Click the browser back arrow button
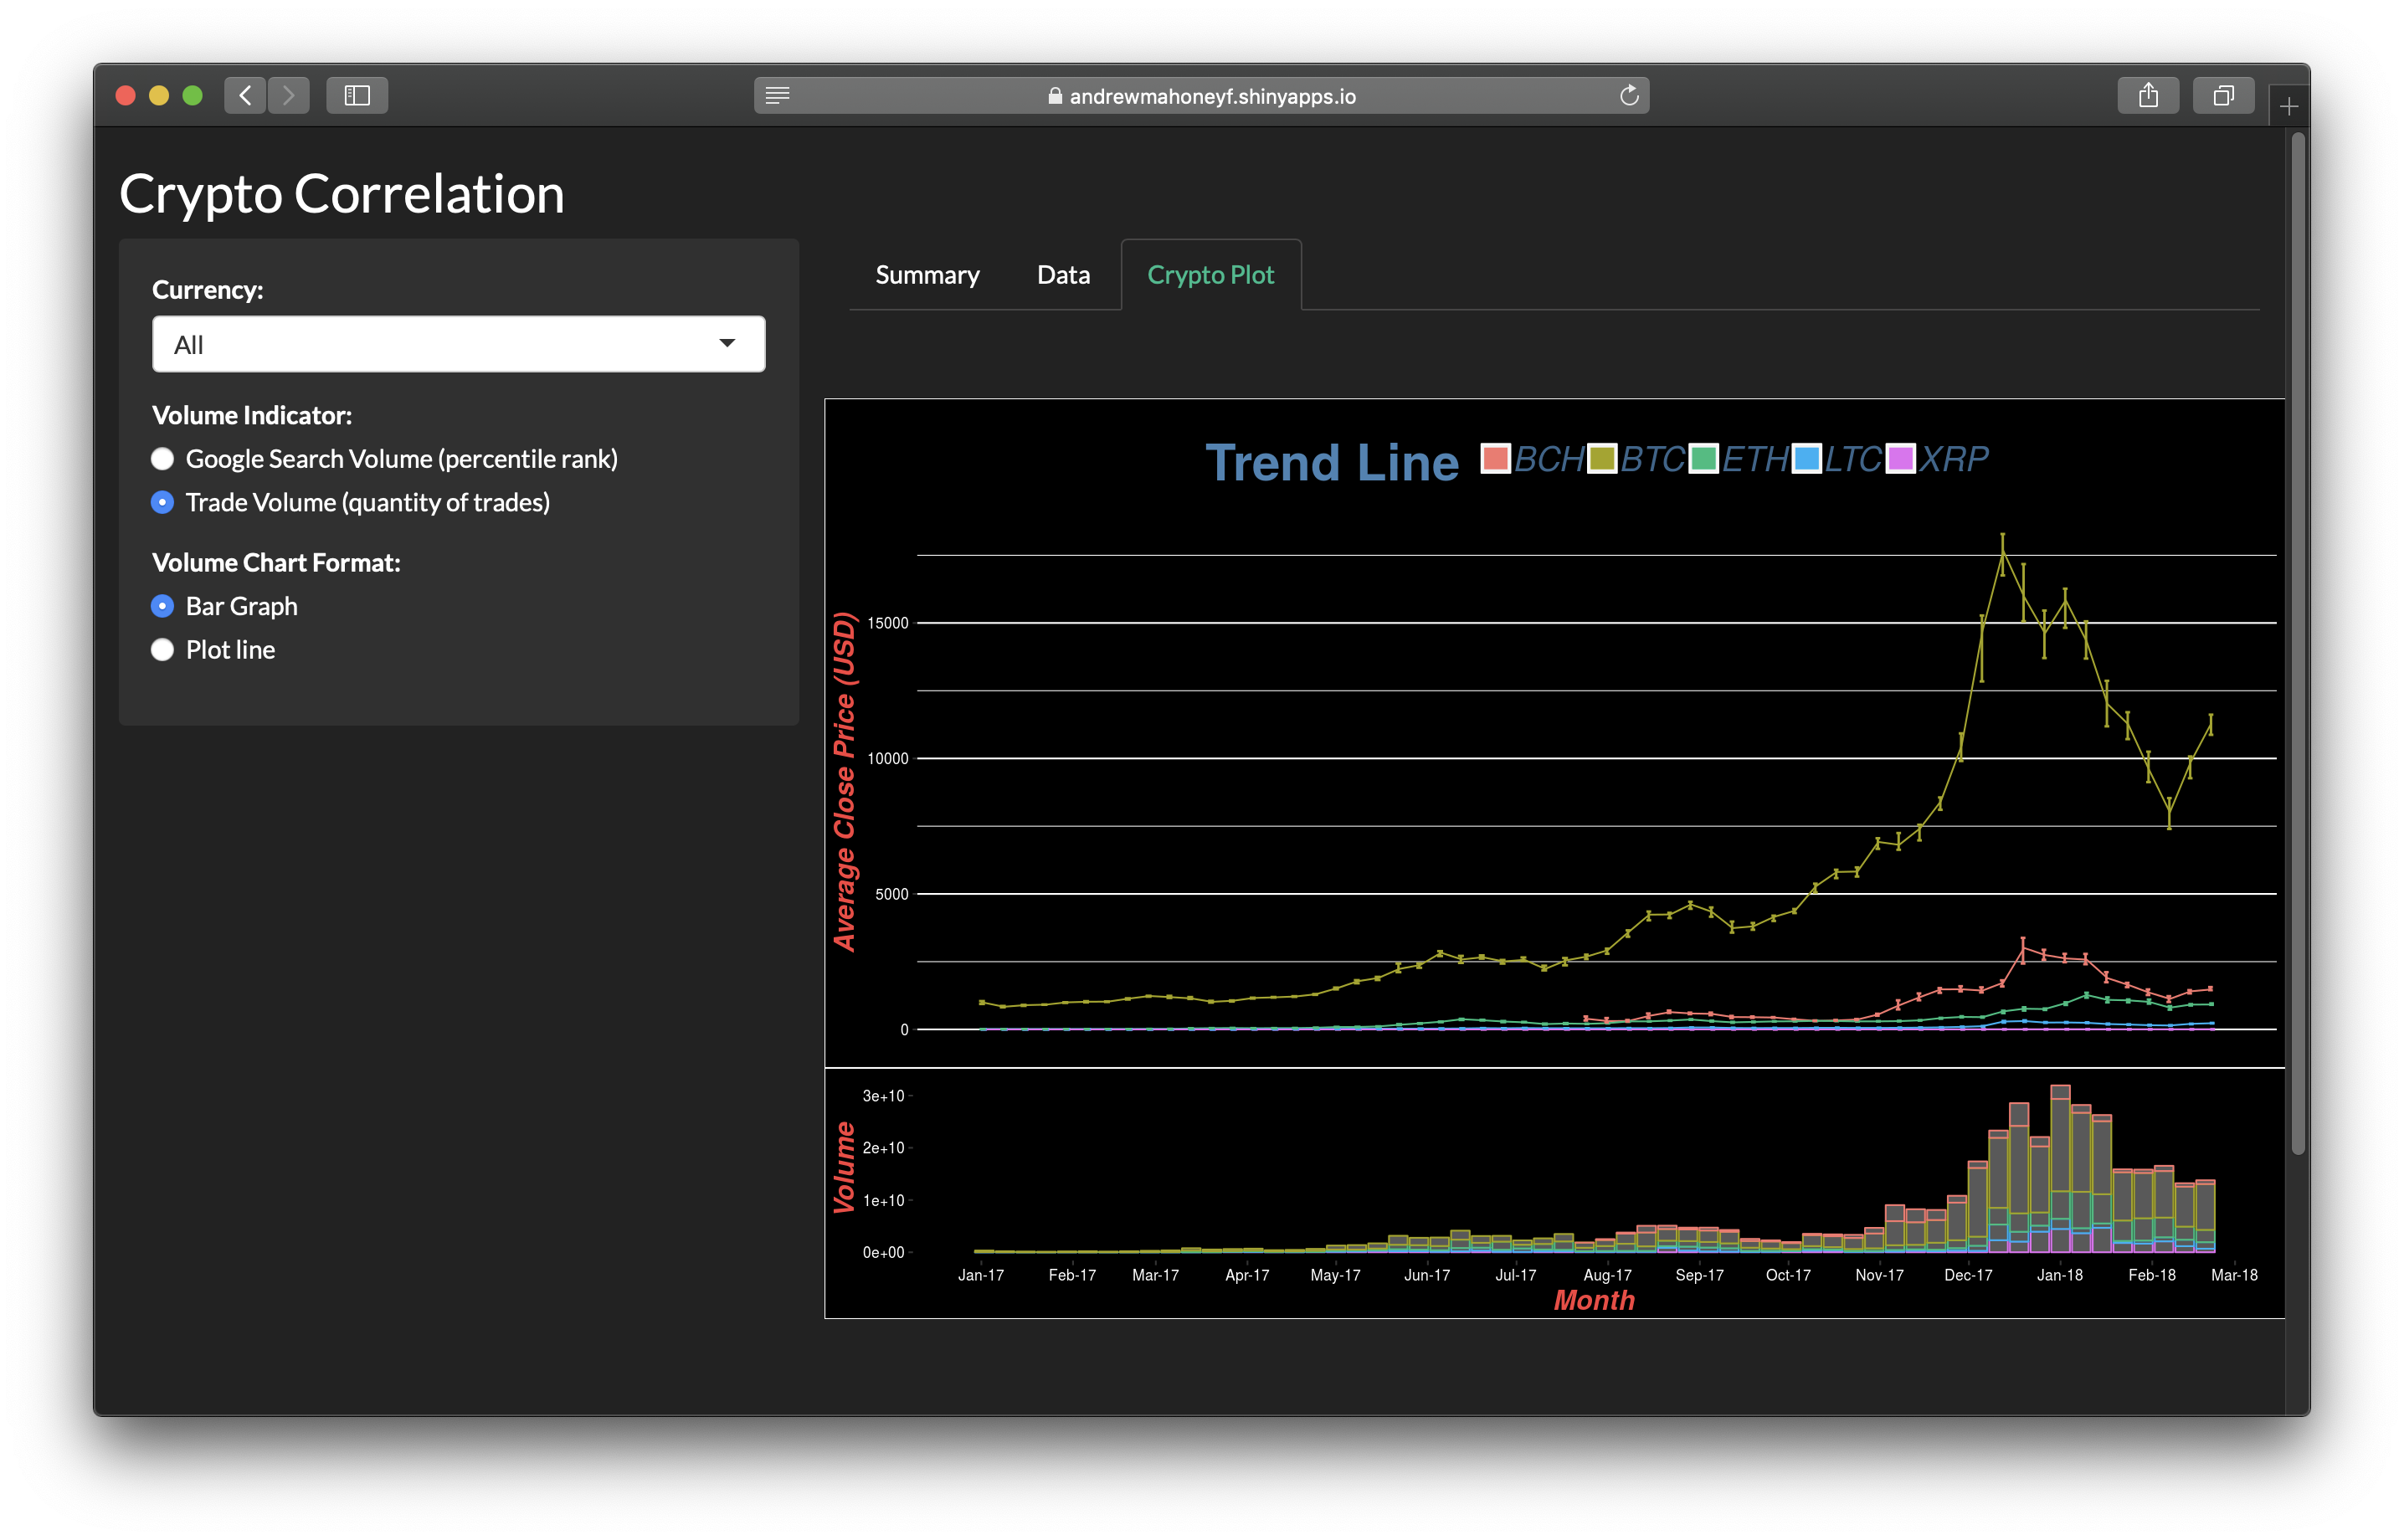Image resolution: width=2404 pixels, height=1540 pixels. pos(245,96)
